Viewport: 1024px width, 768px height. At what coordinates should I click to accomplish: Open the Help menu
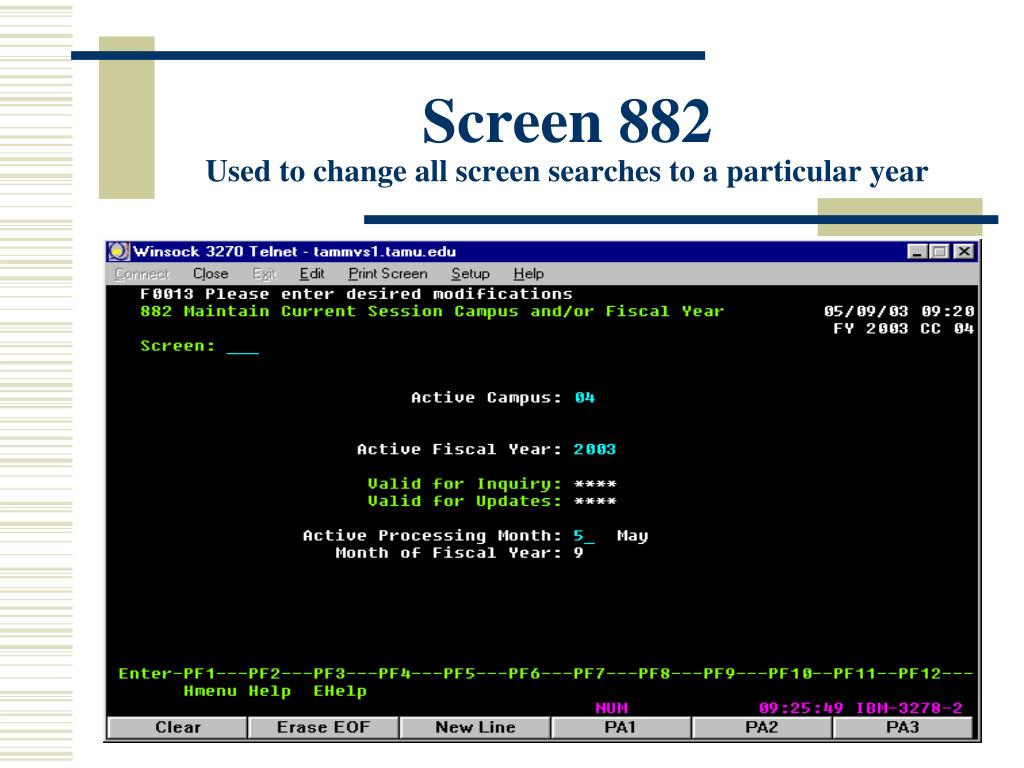pyautogui.click(x=528, y=274)
